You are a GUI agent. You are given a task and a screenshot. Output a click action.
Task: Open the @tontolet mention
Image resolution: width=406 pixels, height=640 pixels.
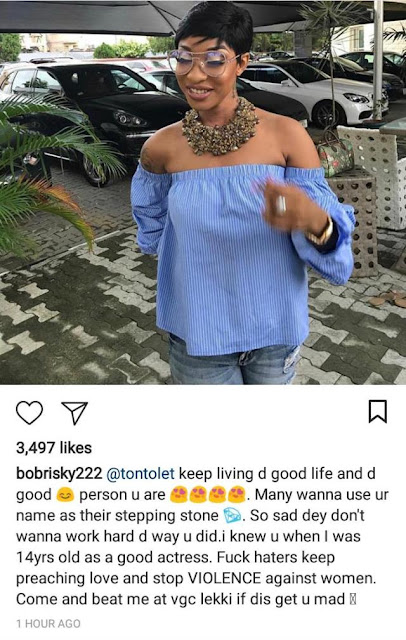[140, 474]
